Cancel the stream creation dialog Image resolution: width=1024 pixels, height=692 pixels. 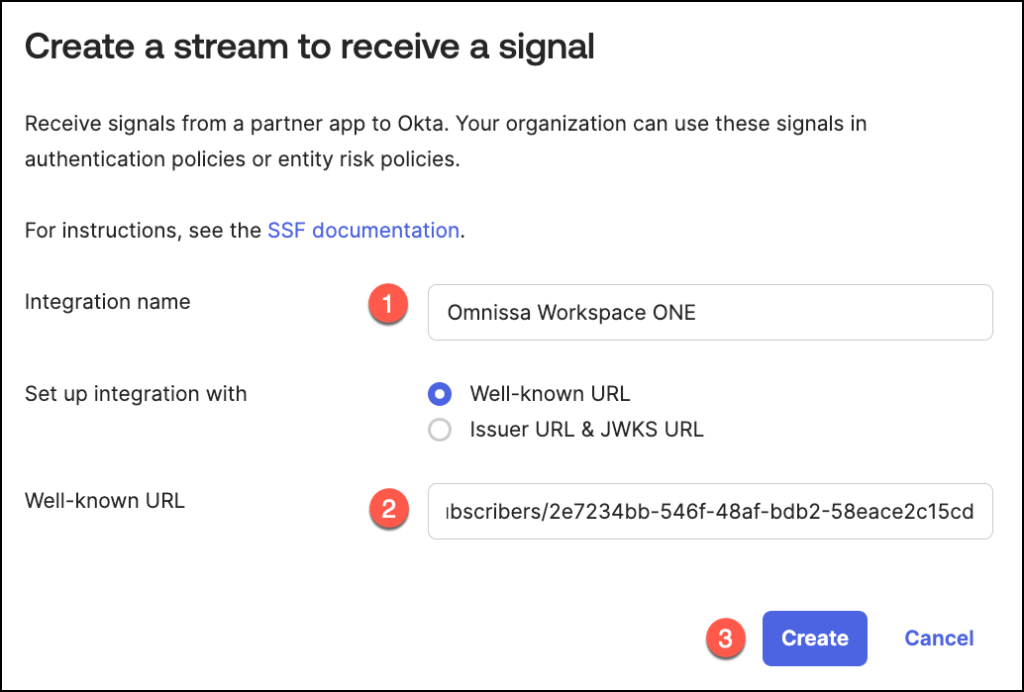click(939, 638)
